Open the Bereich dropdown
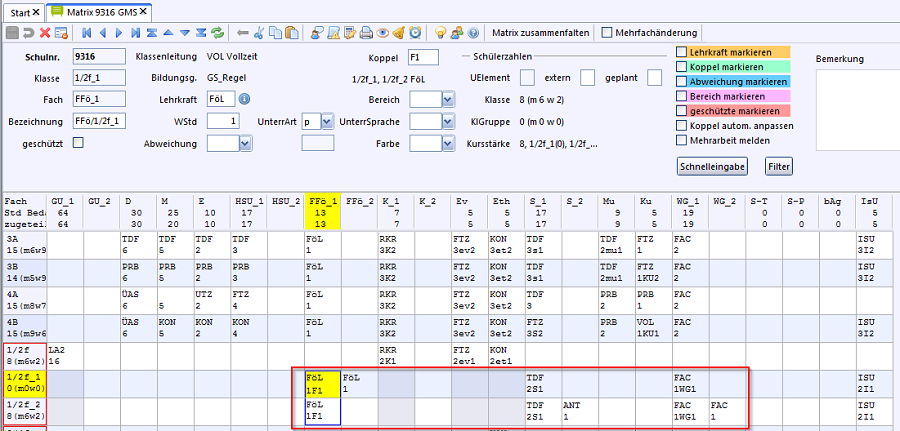Screen dimensions: 900x431 pos(448,100)
